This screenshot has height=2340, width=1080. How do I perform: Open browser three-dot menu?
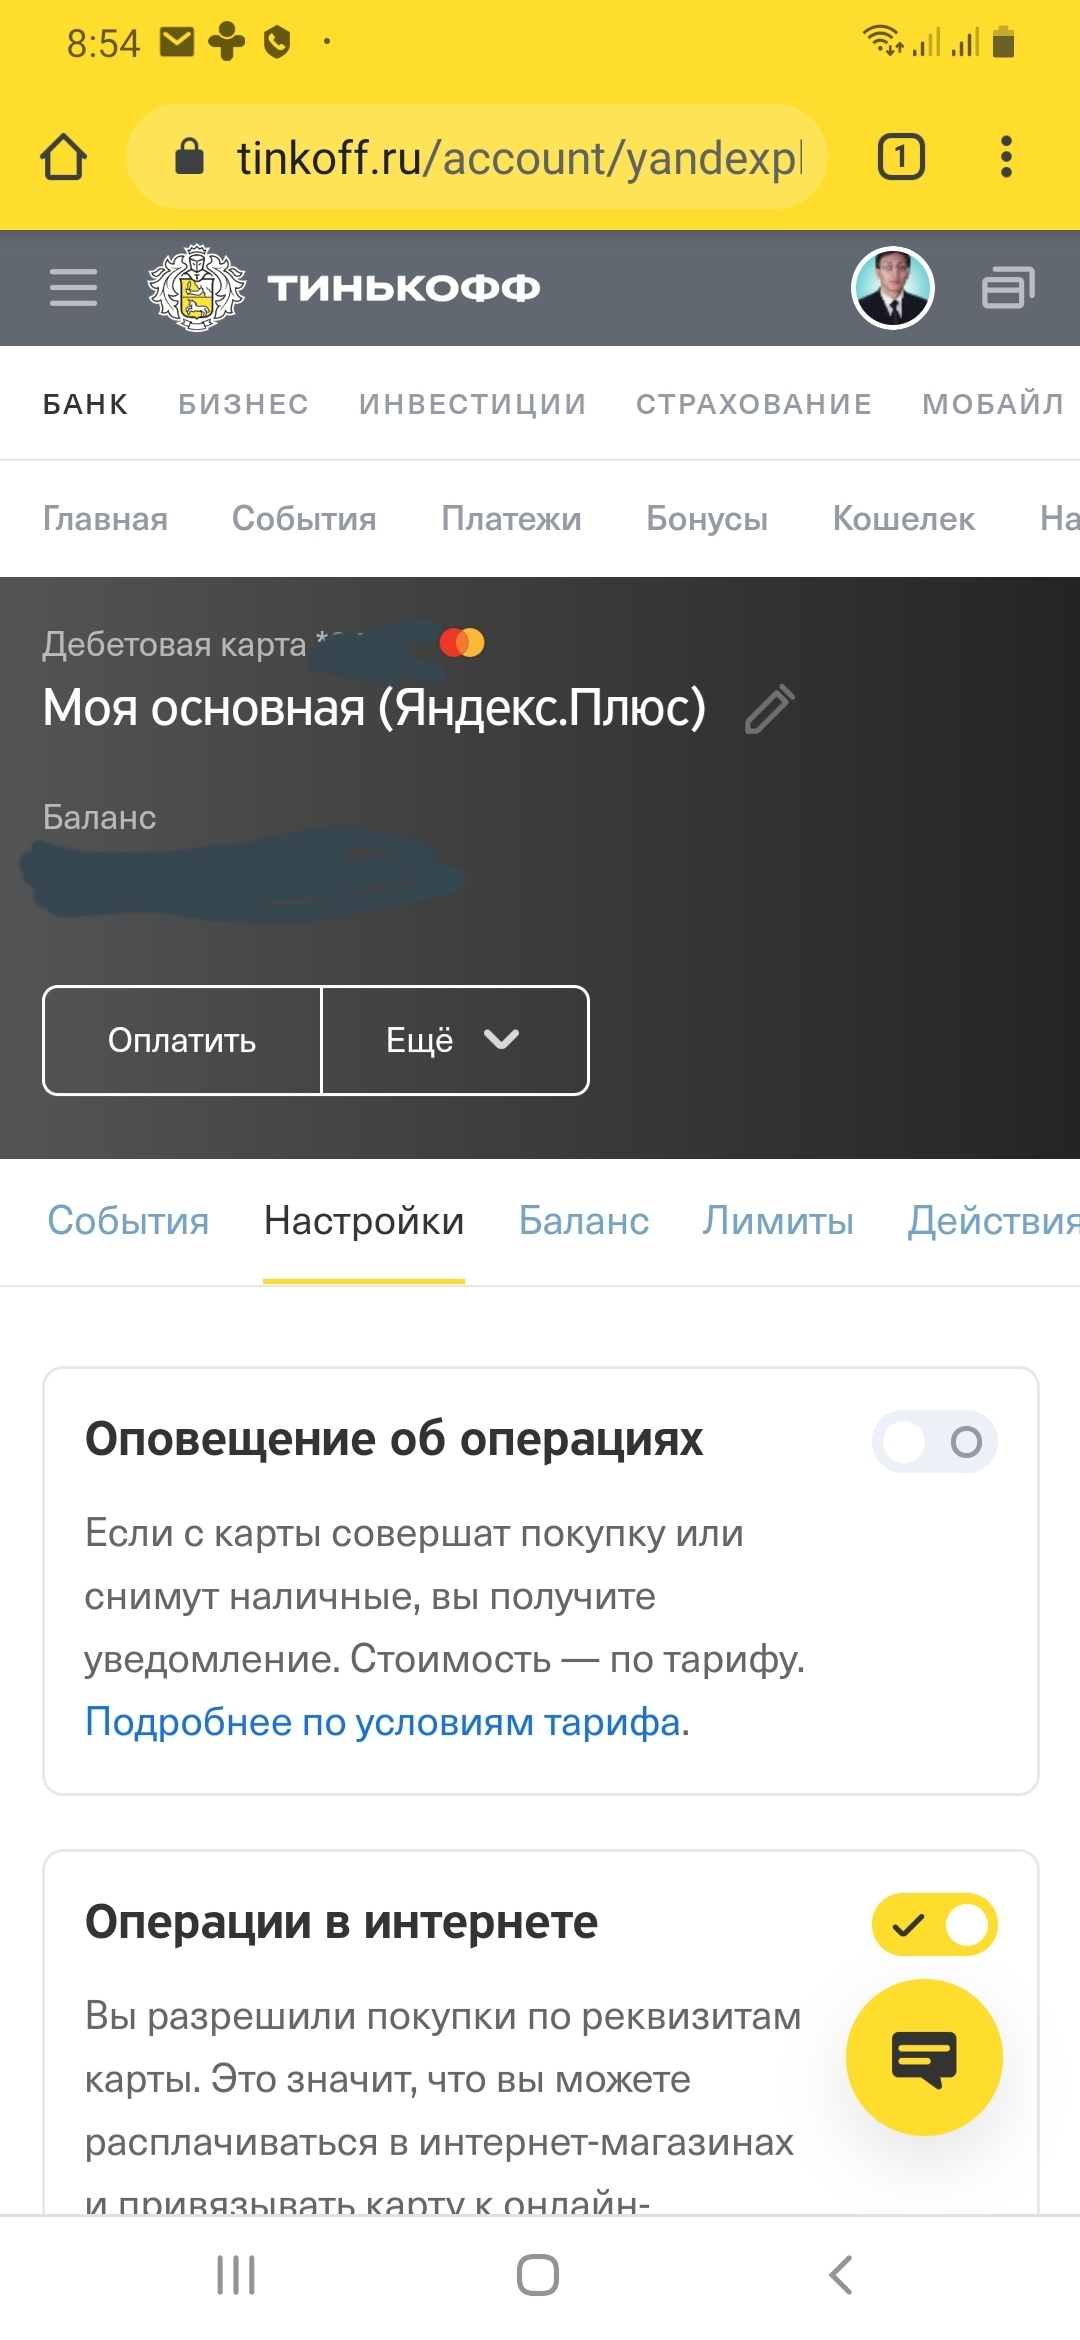[x=1006, y=157]
